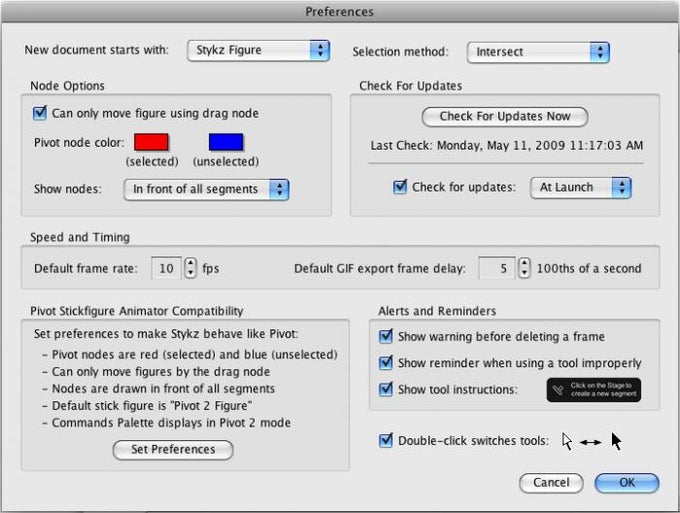Open the 'At Launch' update frequency dropdown
Screen dimensions: 680x513
point(581,188)
